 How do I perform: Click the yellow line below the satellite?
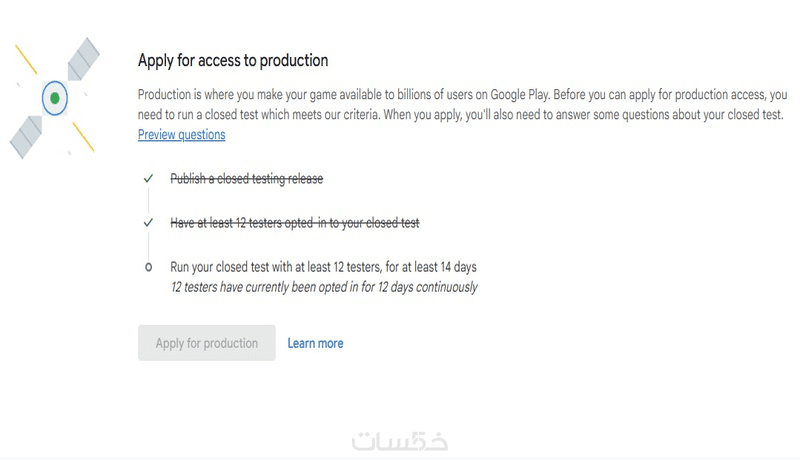click(84, 137)
